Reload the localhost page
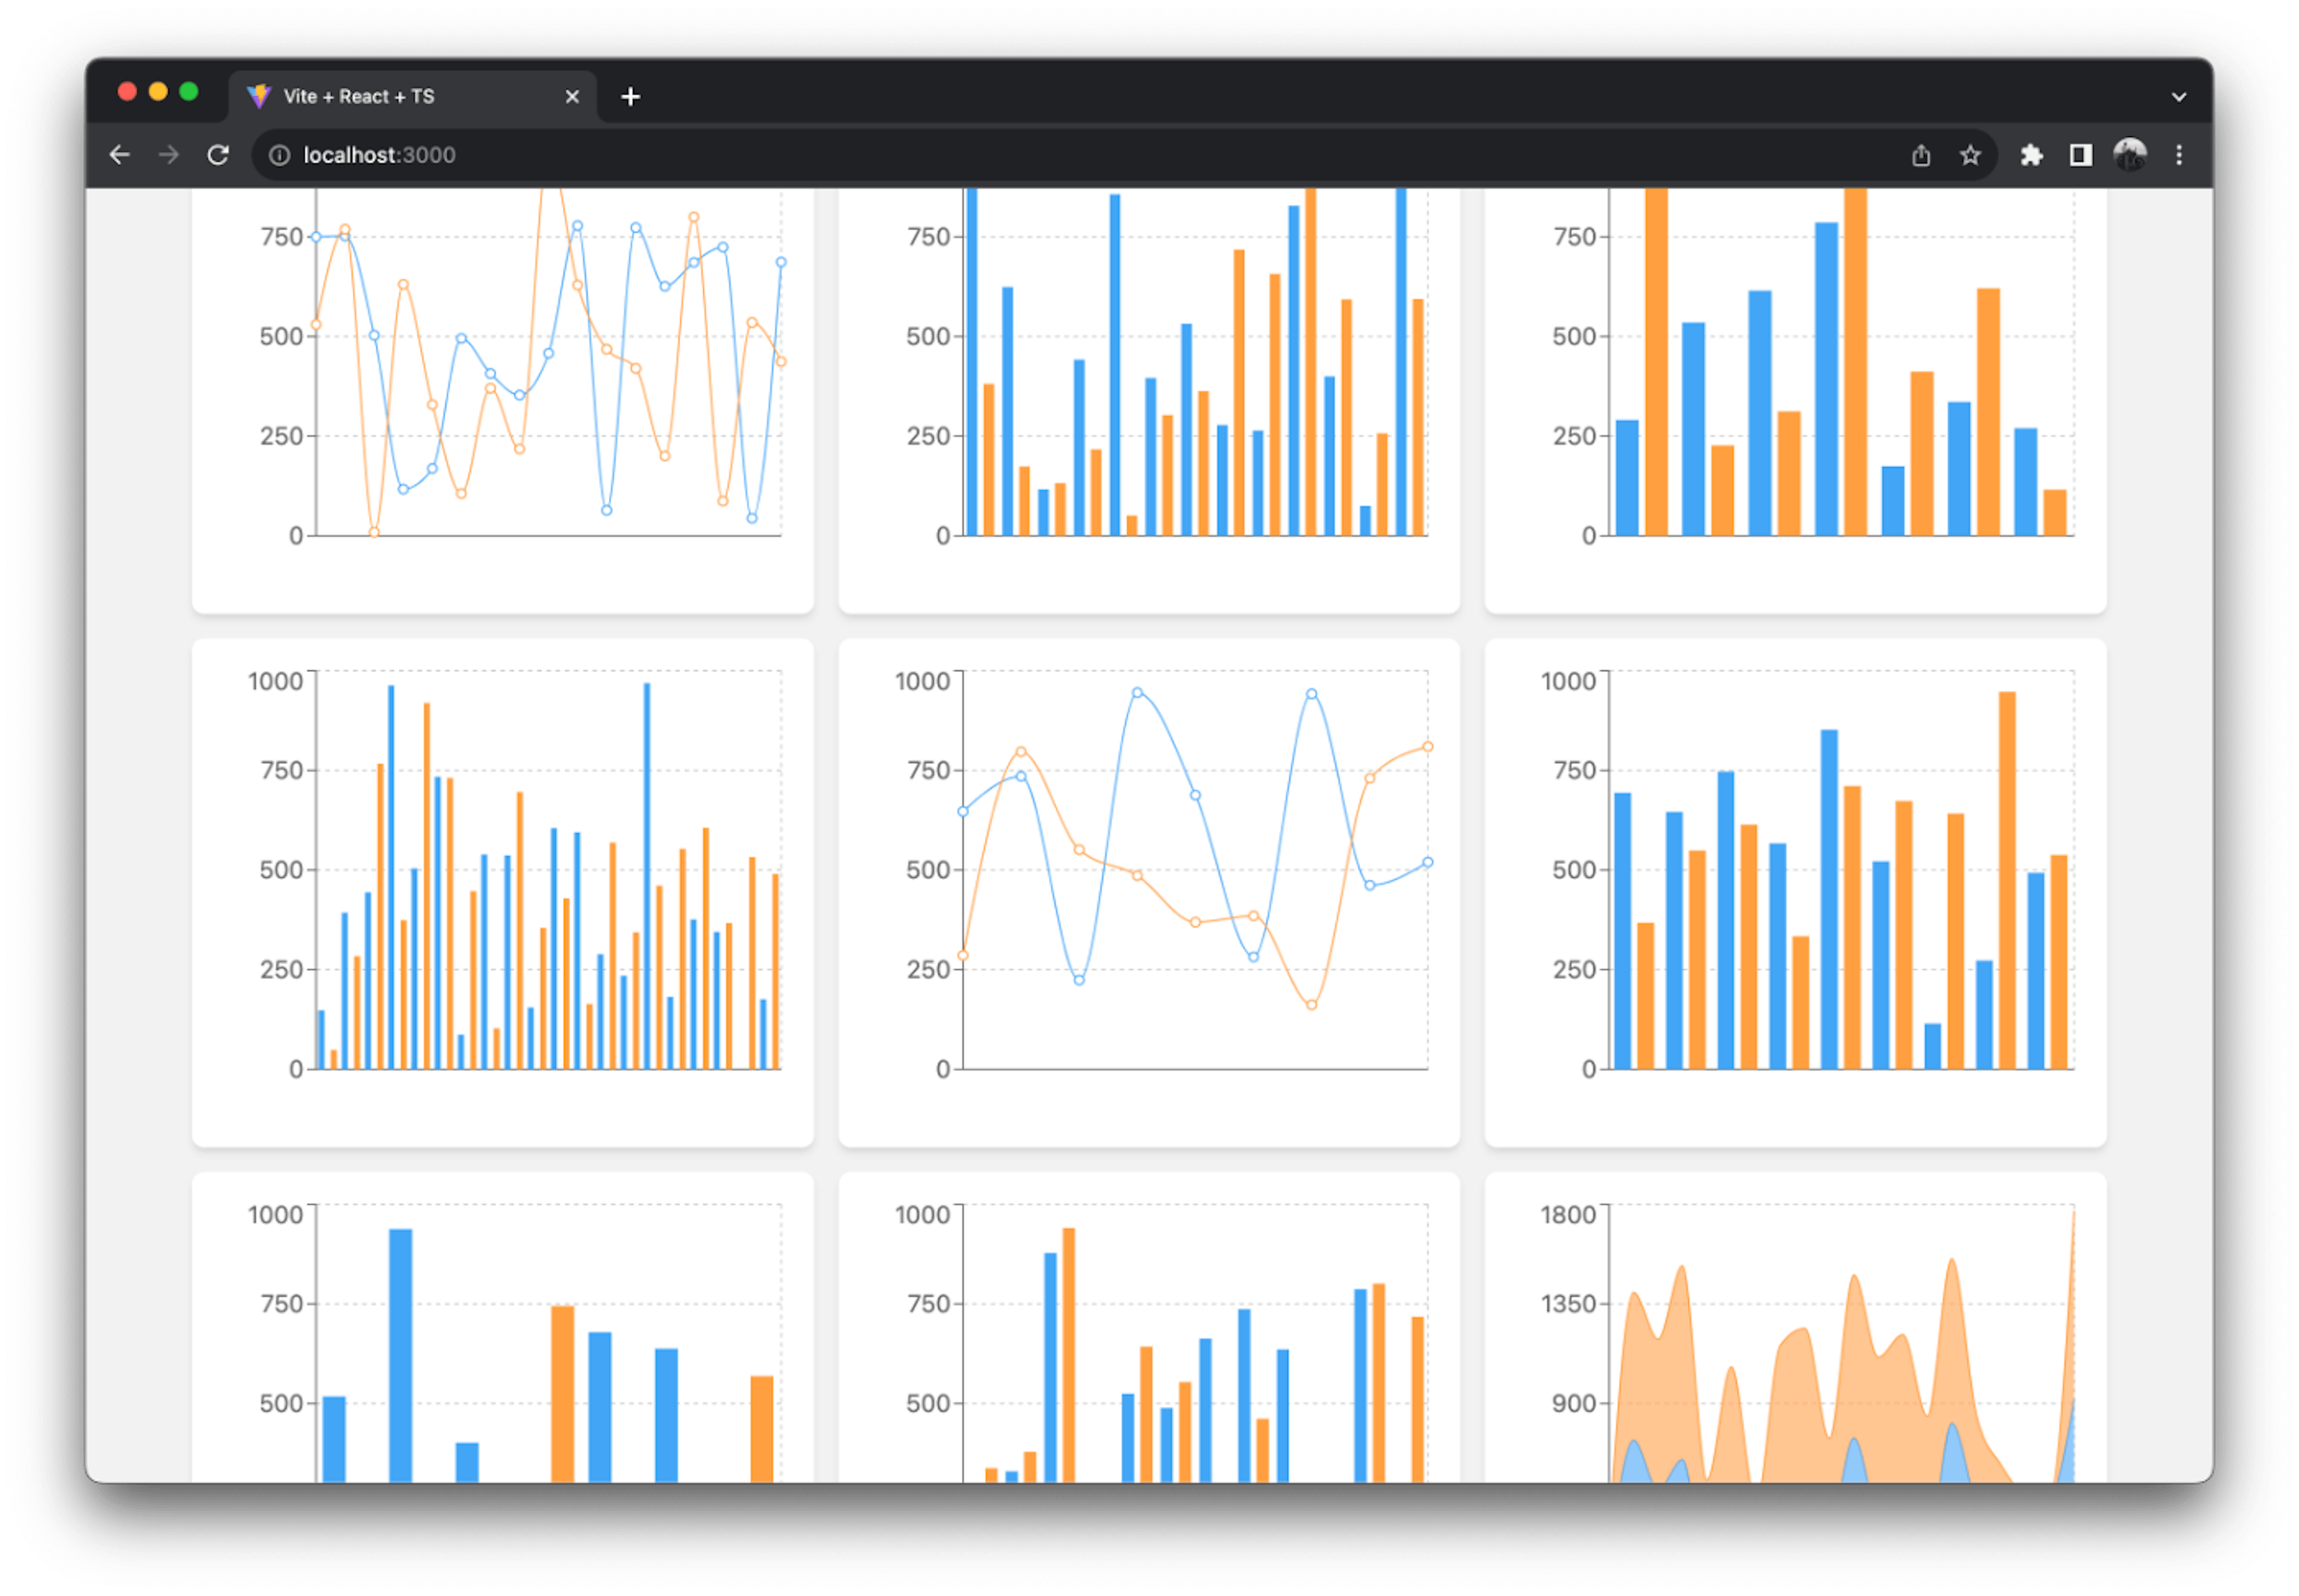Screen dimensions: 2299x1596 [x=218, y=155]
